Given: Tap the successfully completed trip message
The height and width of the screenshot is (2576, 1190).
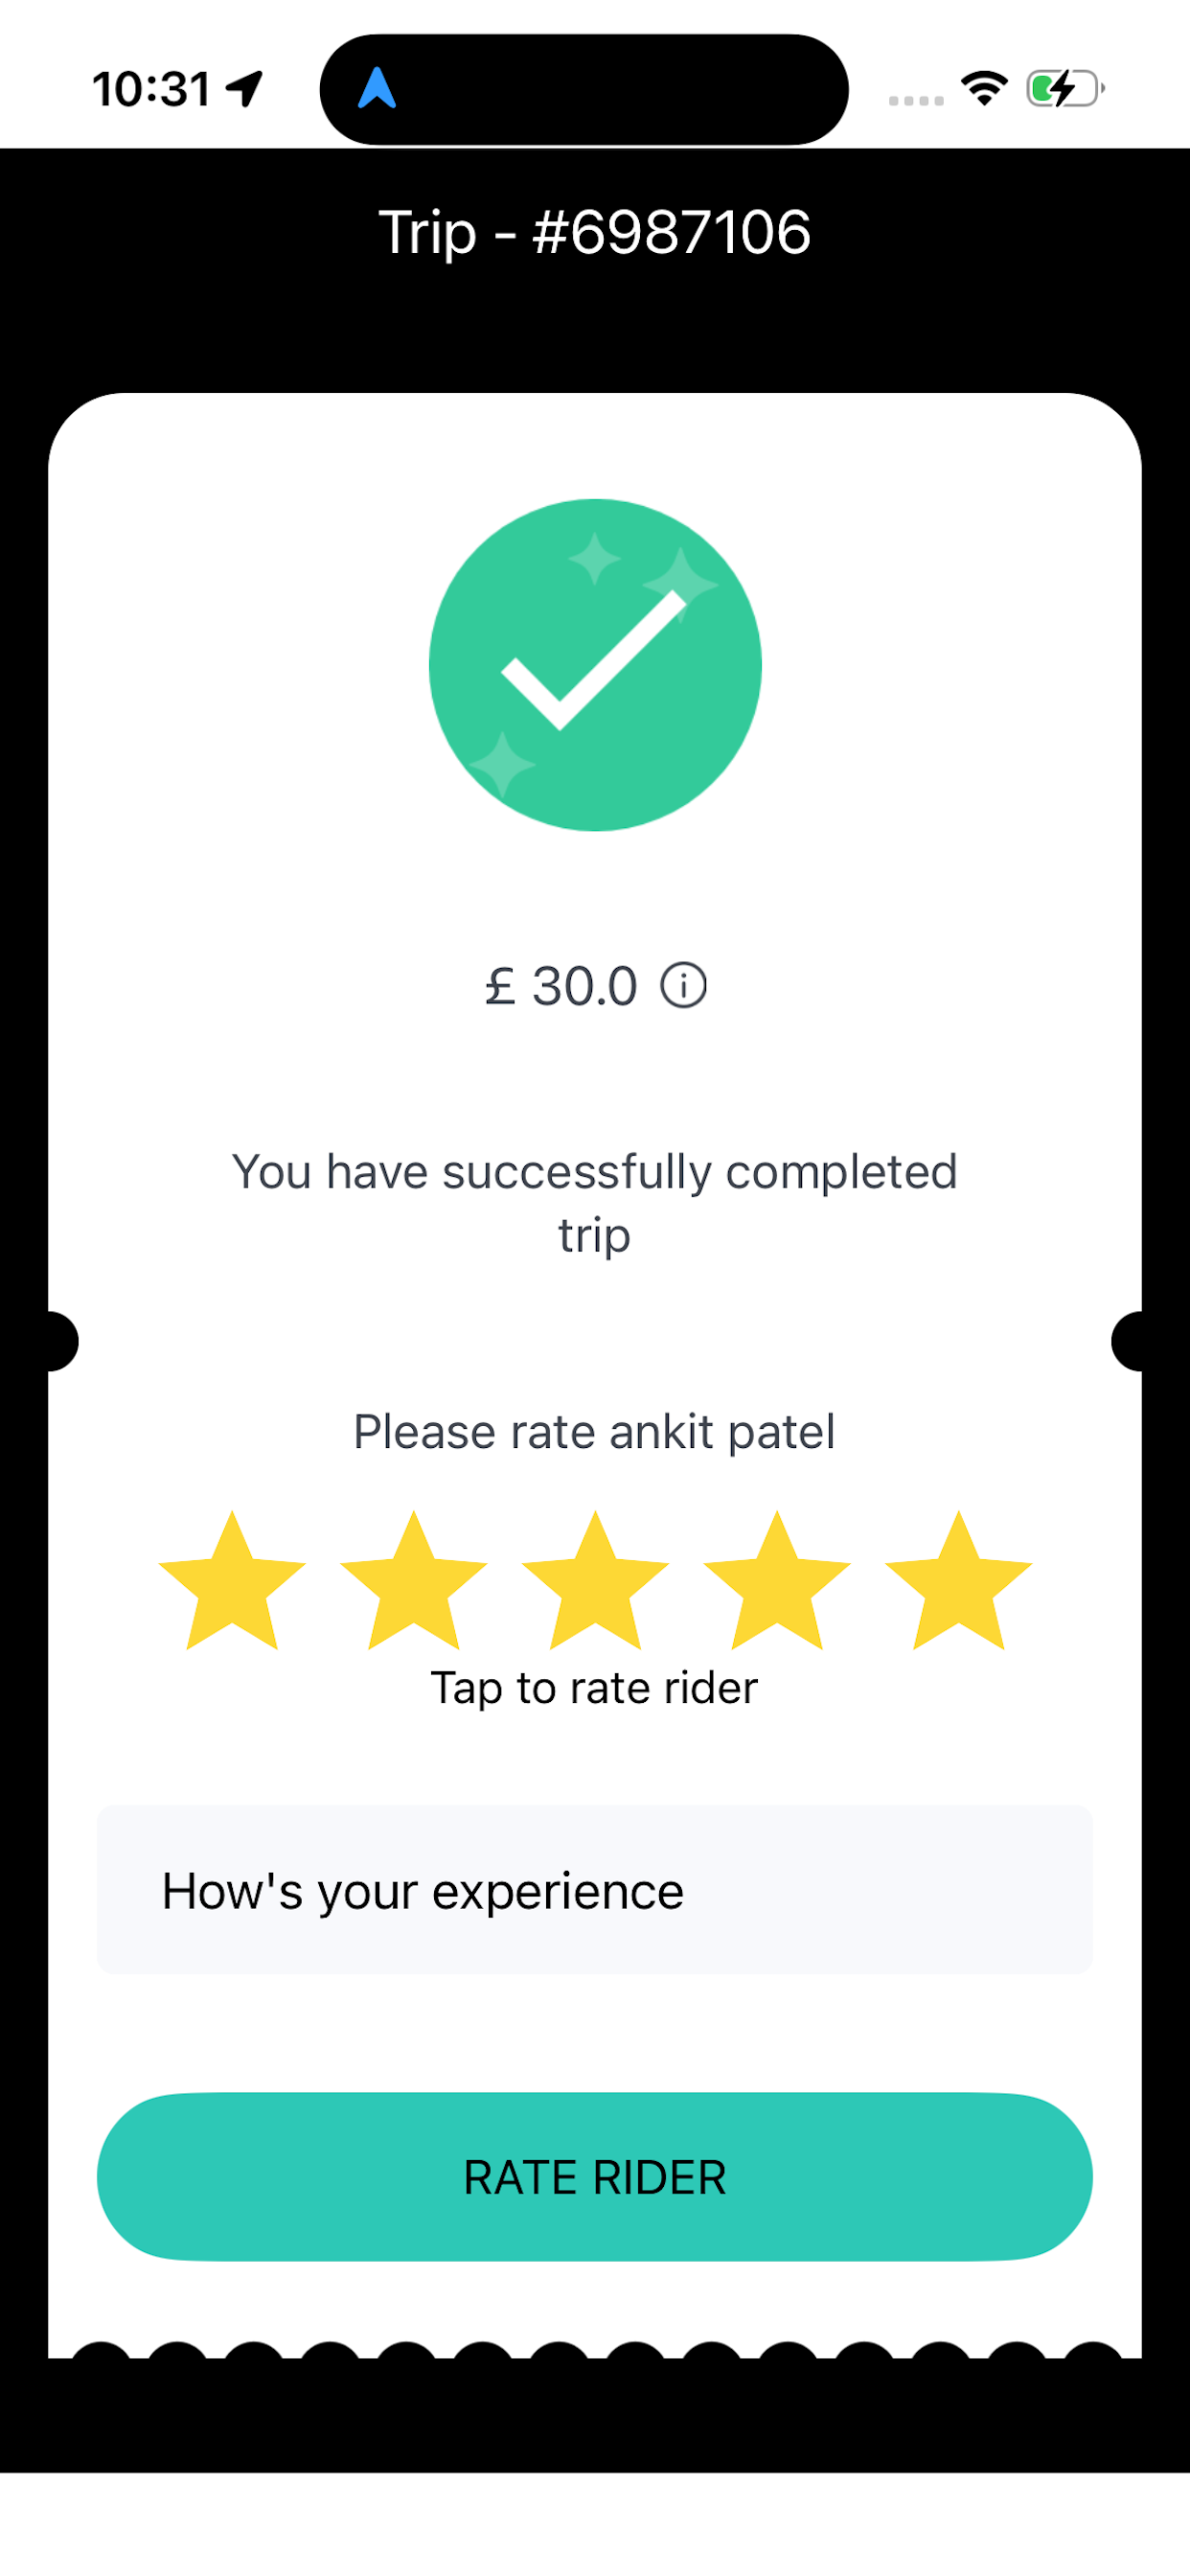Looking at the screenshot, I should click(x=595, y=1203).
